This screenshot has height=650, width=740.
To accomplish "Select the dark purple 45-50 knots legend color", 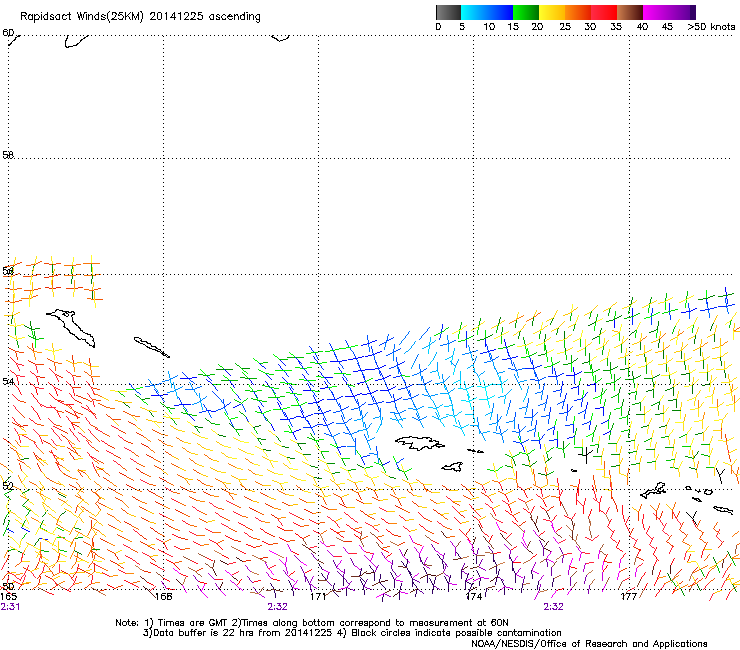I will pos(682,12).
